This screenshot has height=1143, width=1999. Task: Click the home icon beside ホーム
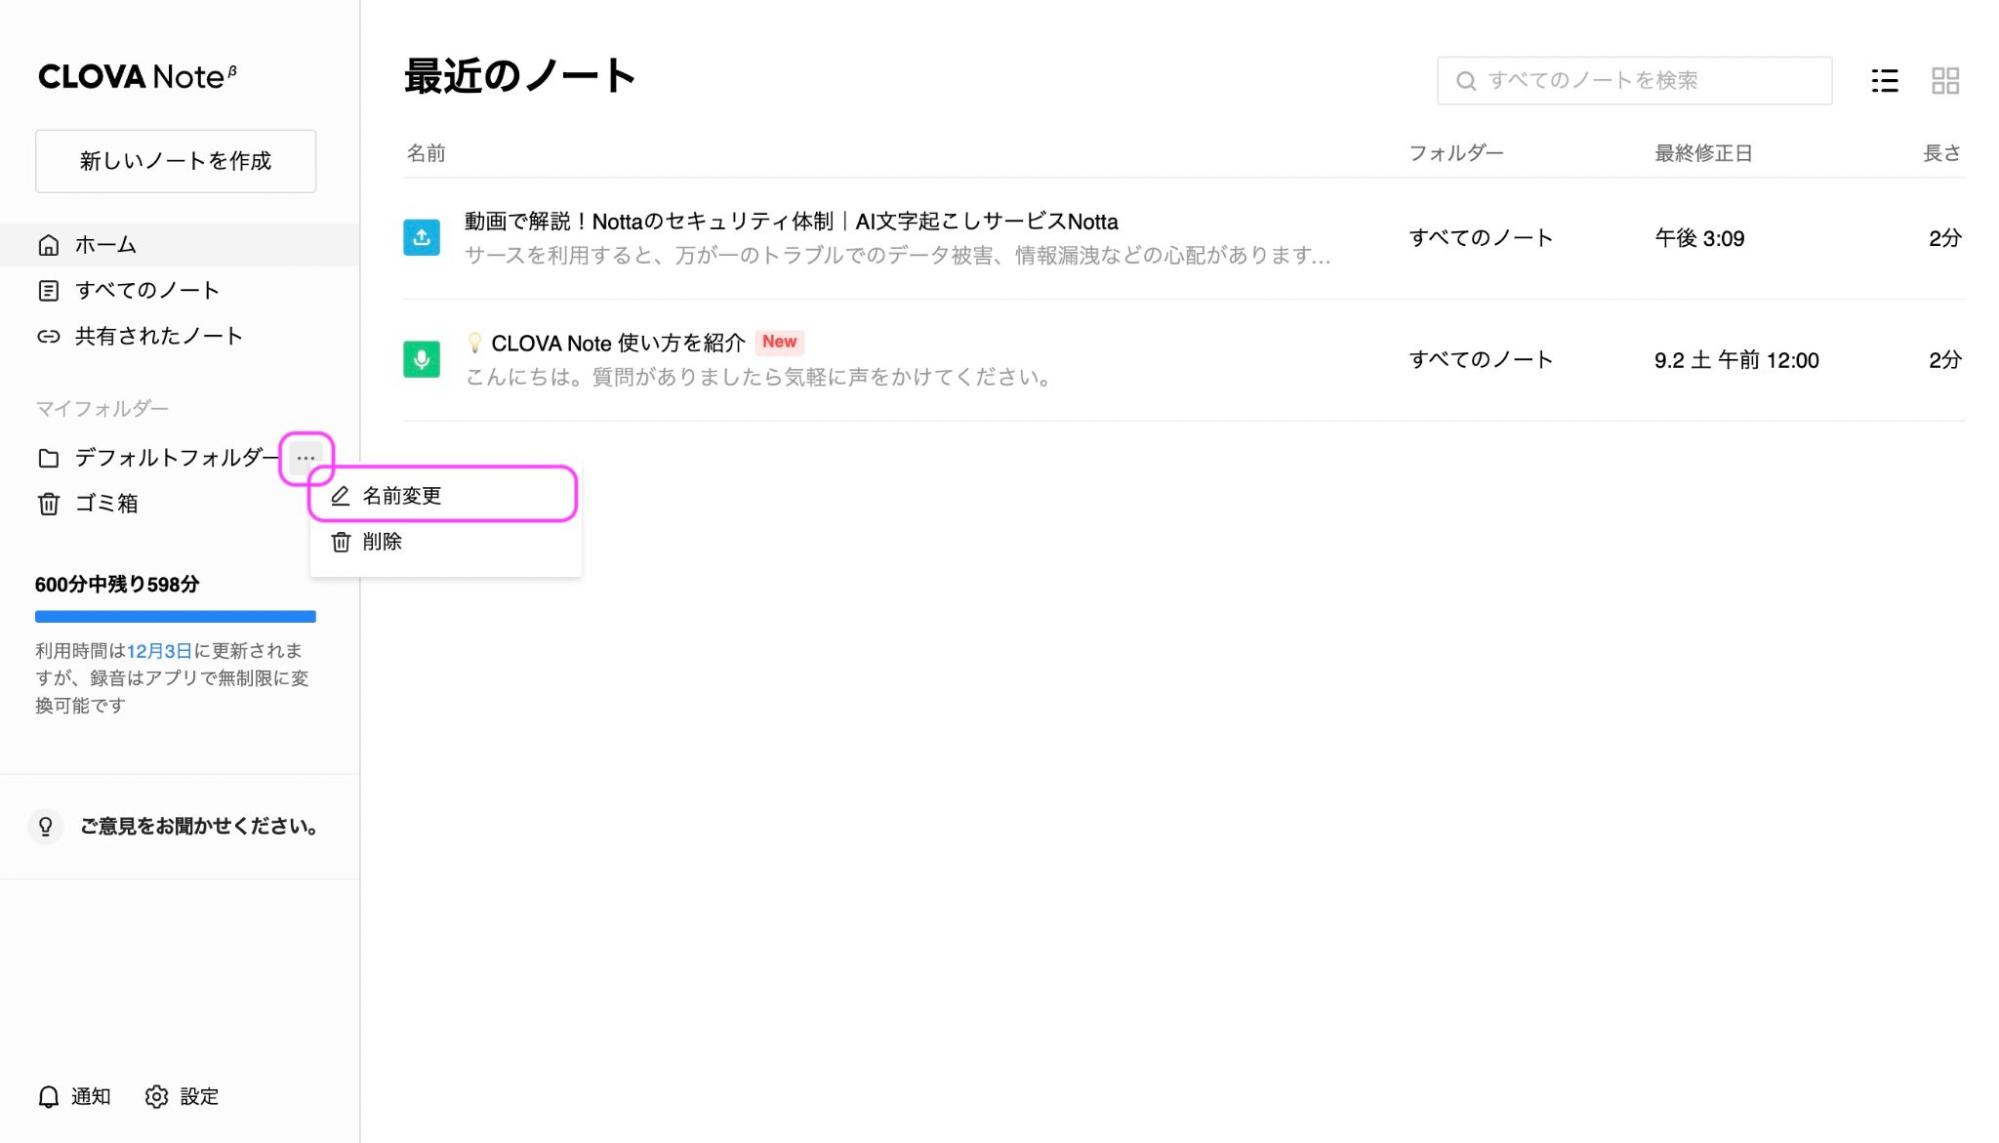coord(48,245)
